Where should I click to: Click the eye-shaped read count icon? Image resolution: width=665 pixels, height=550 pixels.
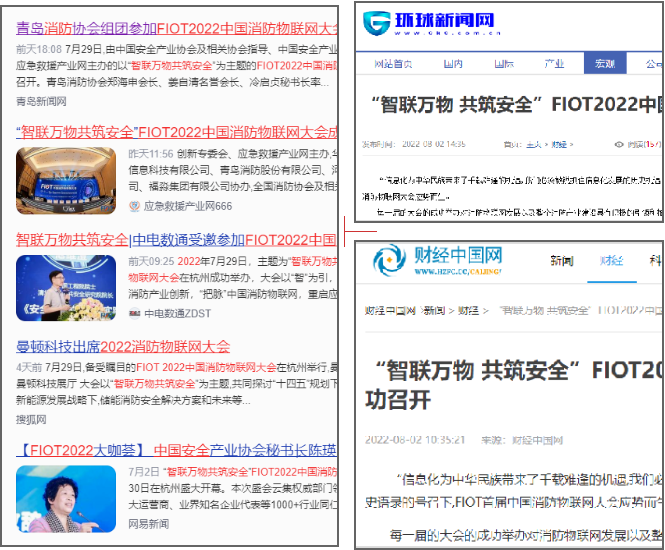[x=618, y=144]
